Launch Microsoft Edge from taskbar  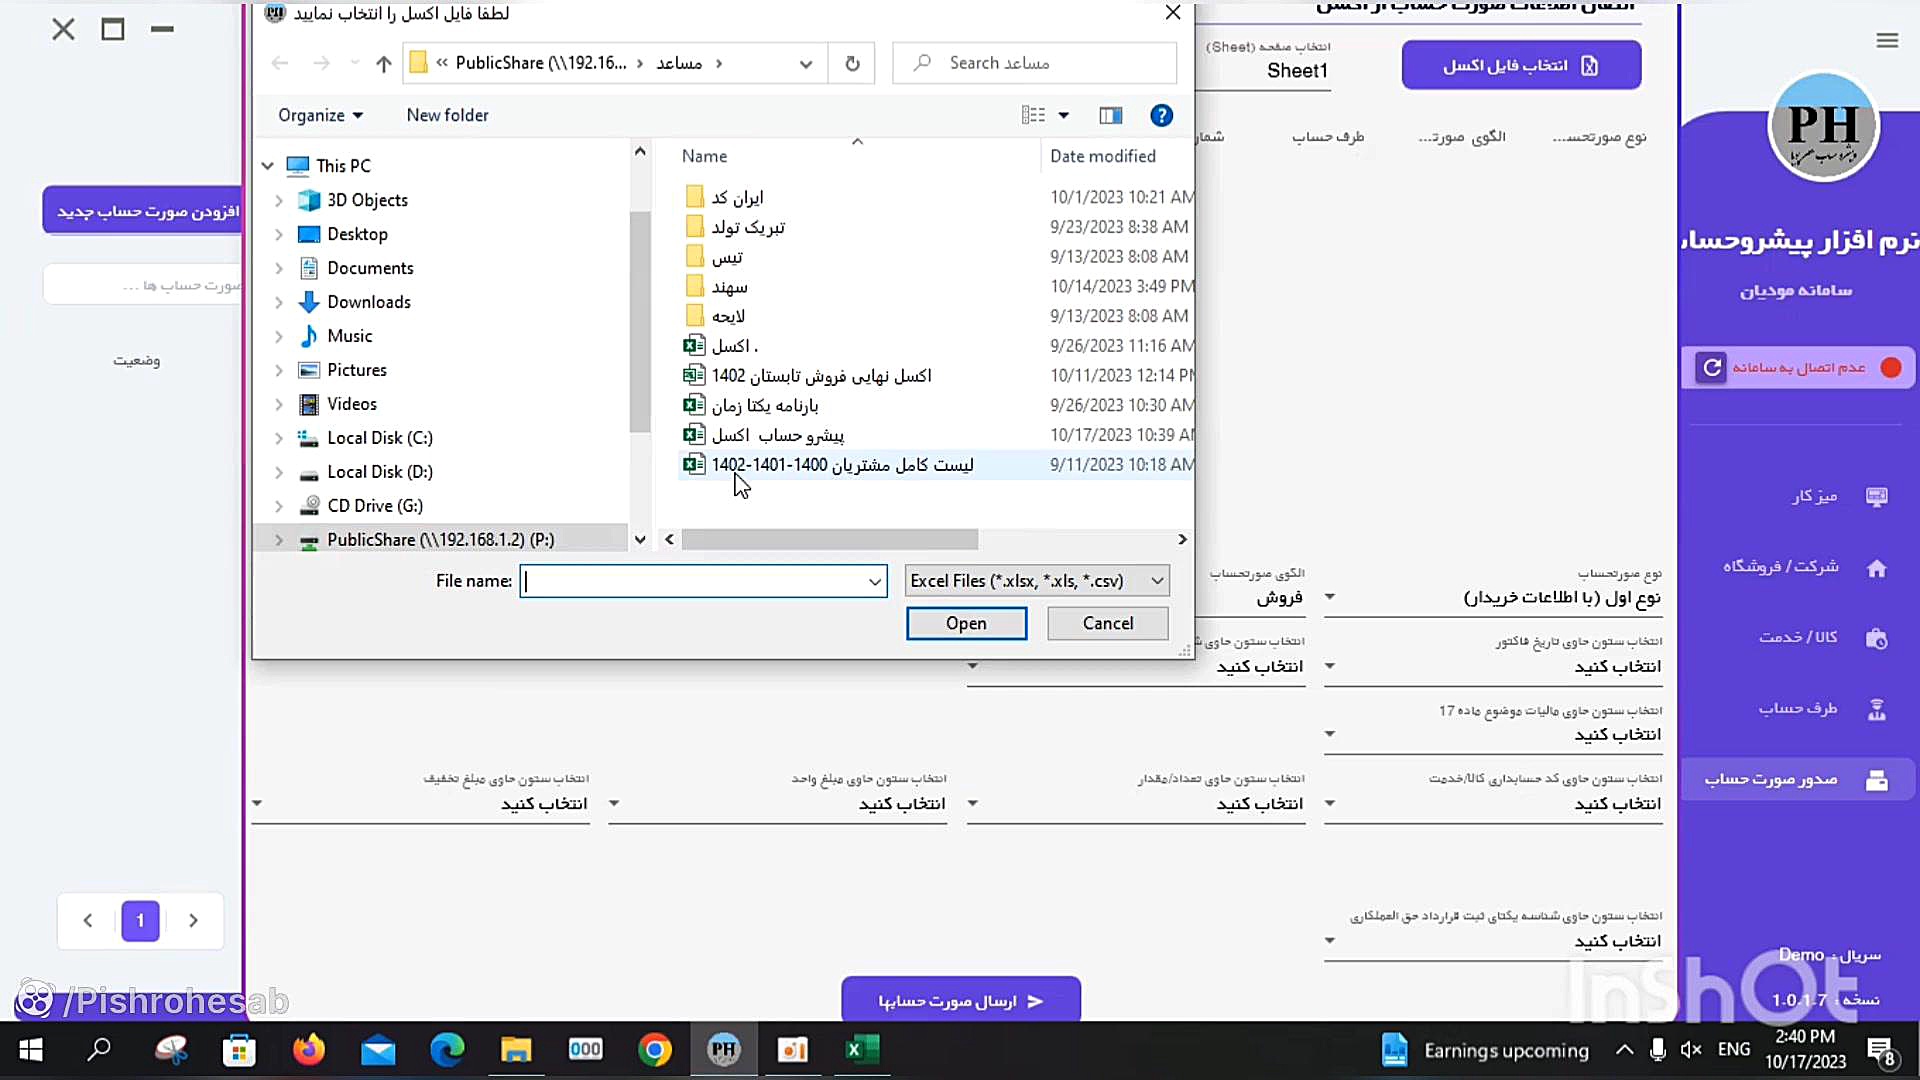(447, 1050)
